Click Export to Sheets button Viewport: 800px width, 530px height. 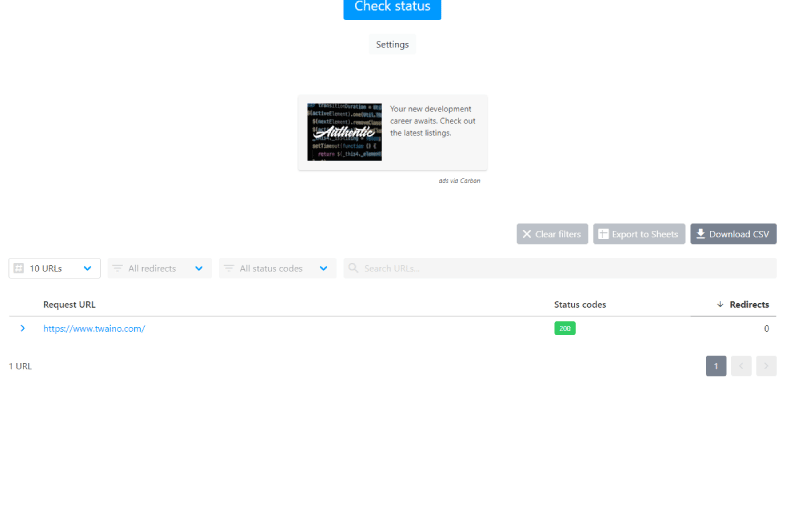tap(639, 234)
